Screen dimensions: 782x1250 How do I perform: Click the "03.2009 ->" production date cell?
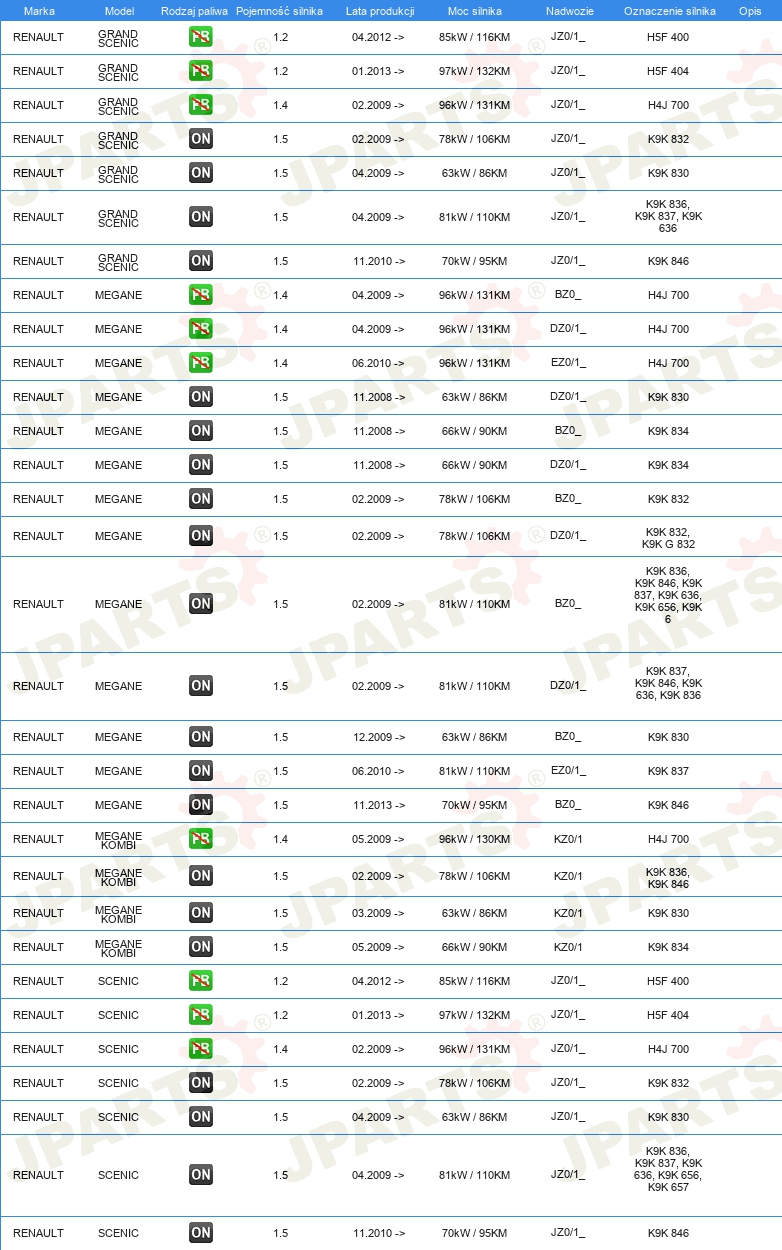(x=379, y=913)
